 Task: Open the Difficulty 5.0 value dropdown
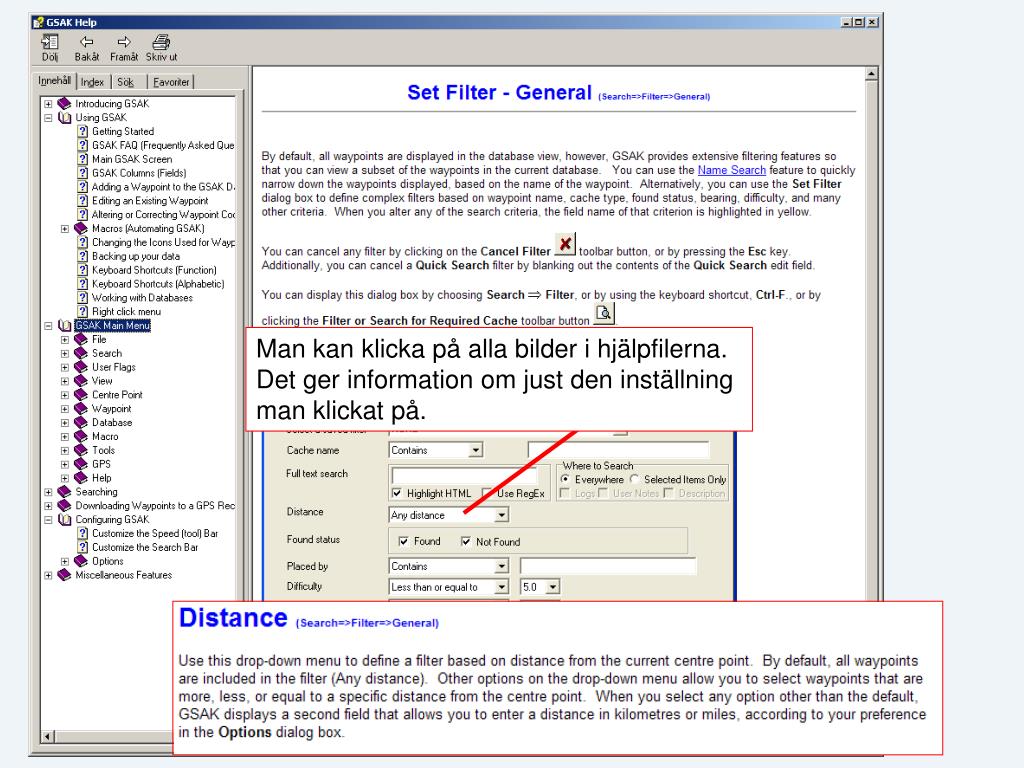(552, 587)
